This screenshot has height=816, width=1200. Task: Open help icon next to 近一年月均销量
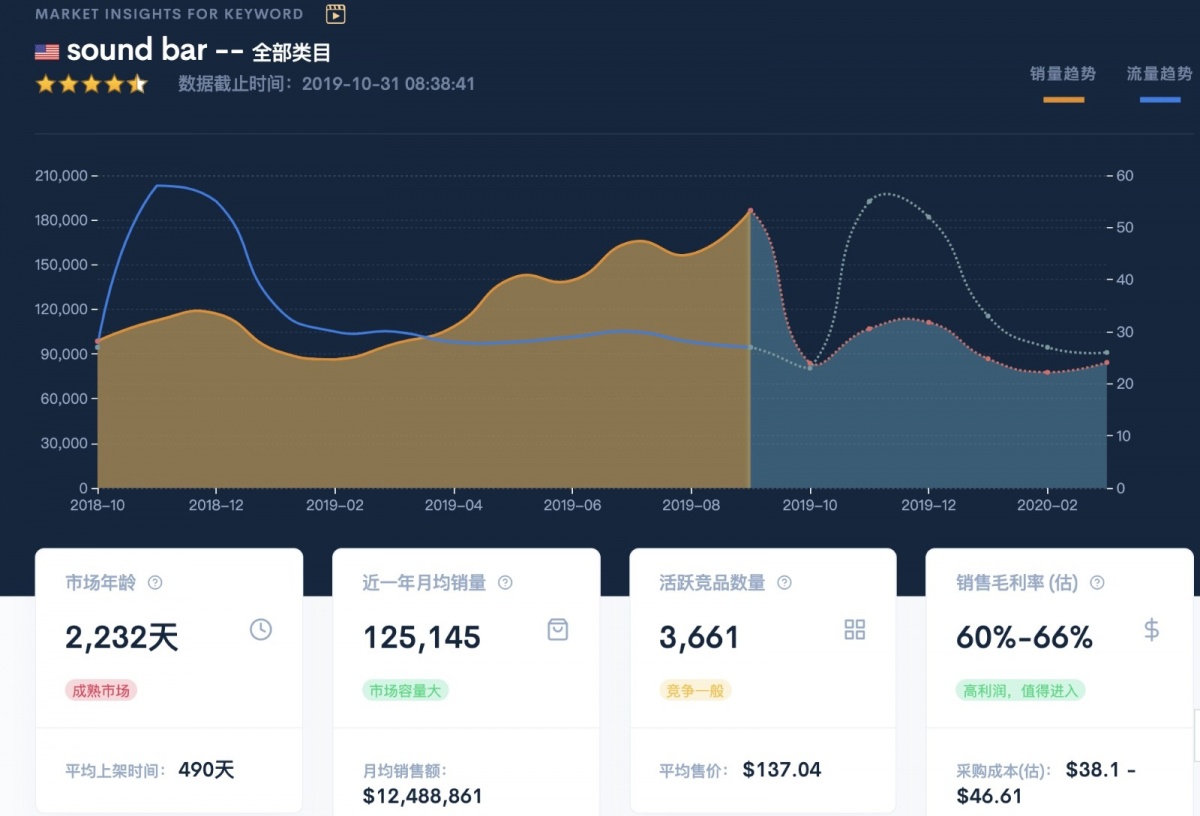tap(505, 583)
